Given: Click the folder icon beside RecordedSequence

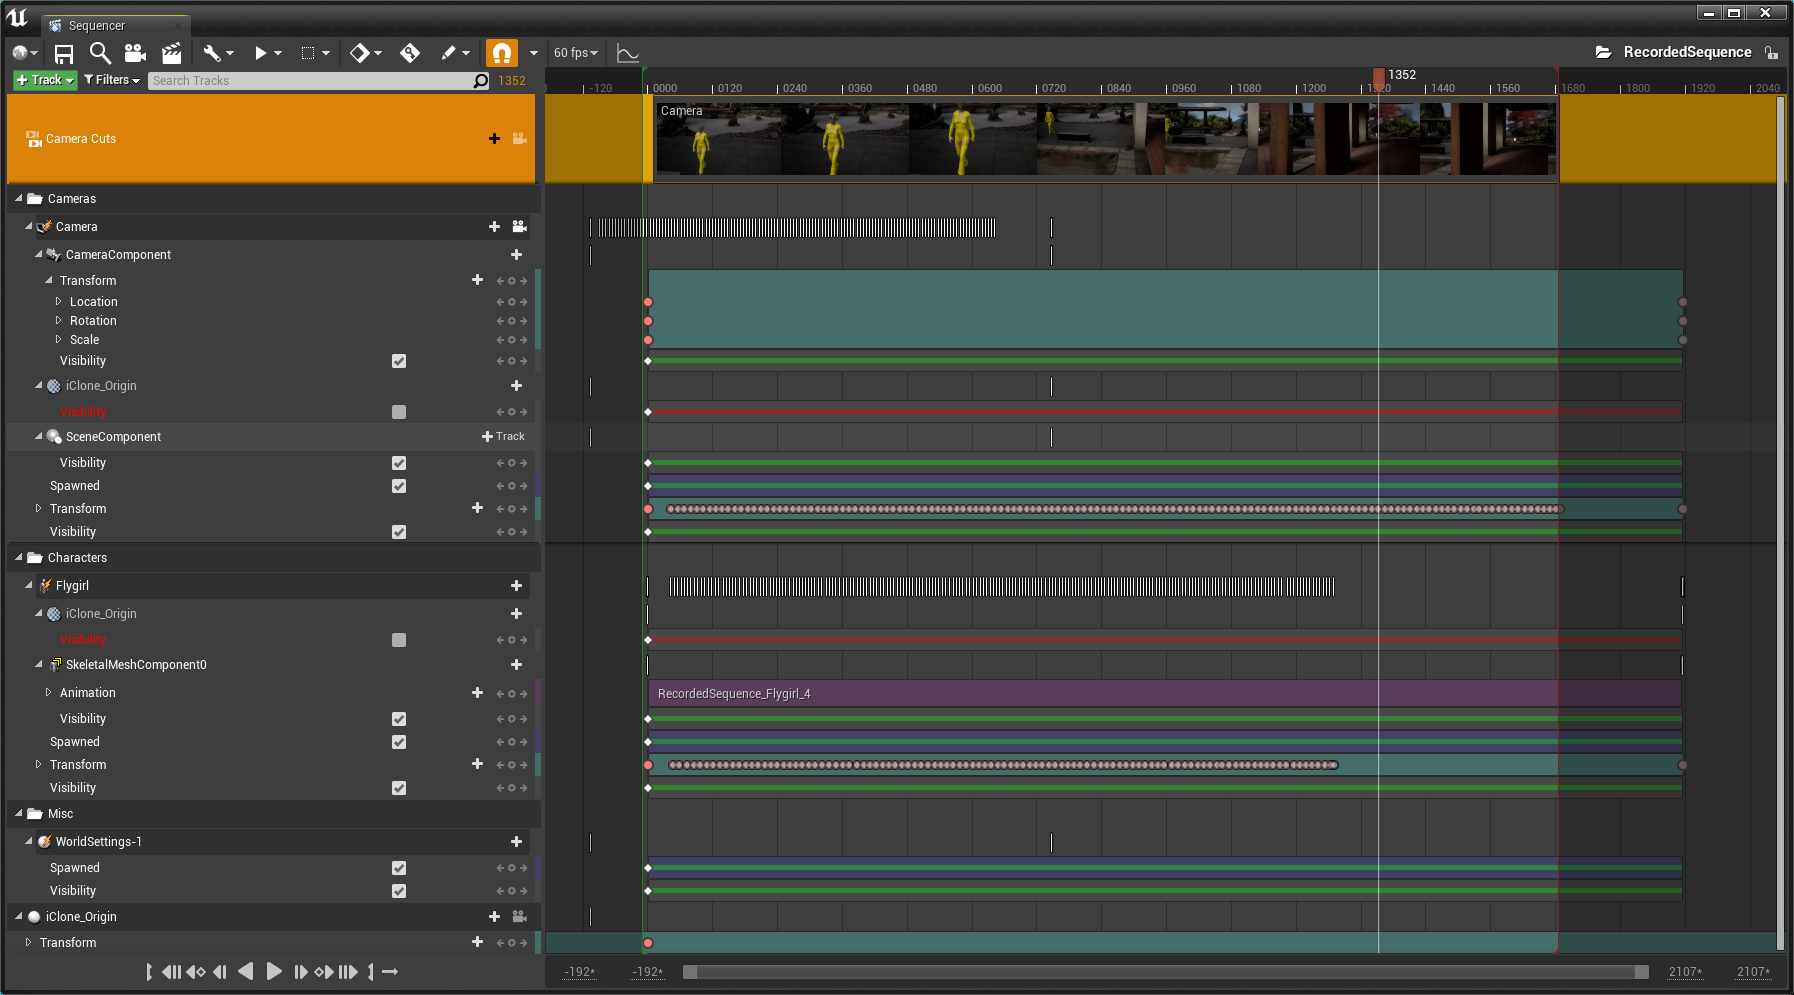Looking at the screenshot, I should [x=1603, y=52].
